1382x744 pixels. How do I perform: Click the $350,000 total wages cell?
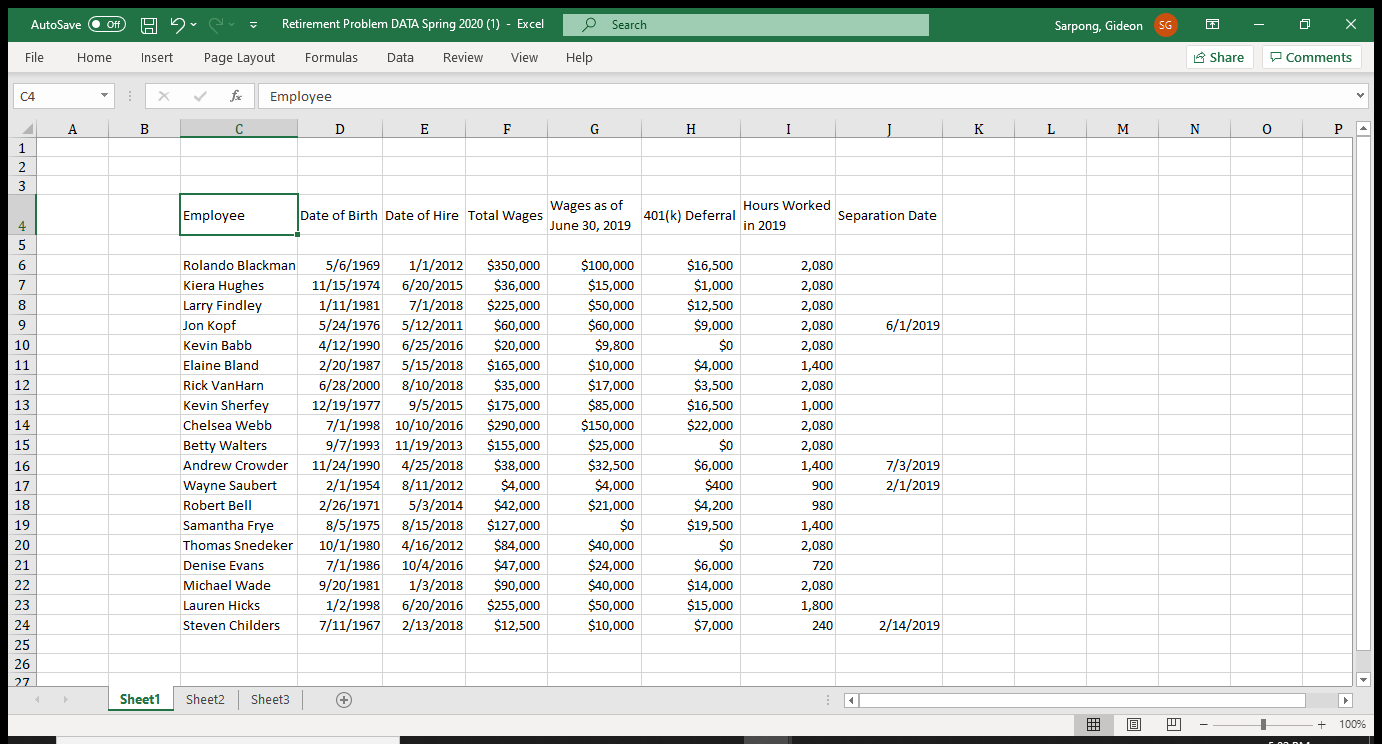point(506,265)
